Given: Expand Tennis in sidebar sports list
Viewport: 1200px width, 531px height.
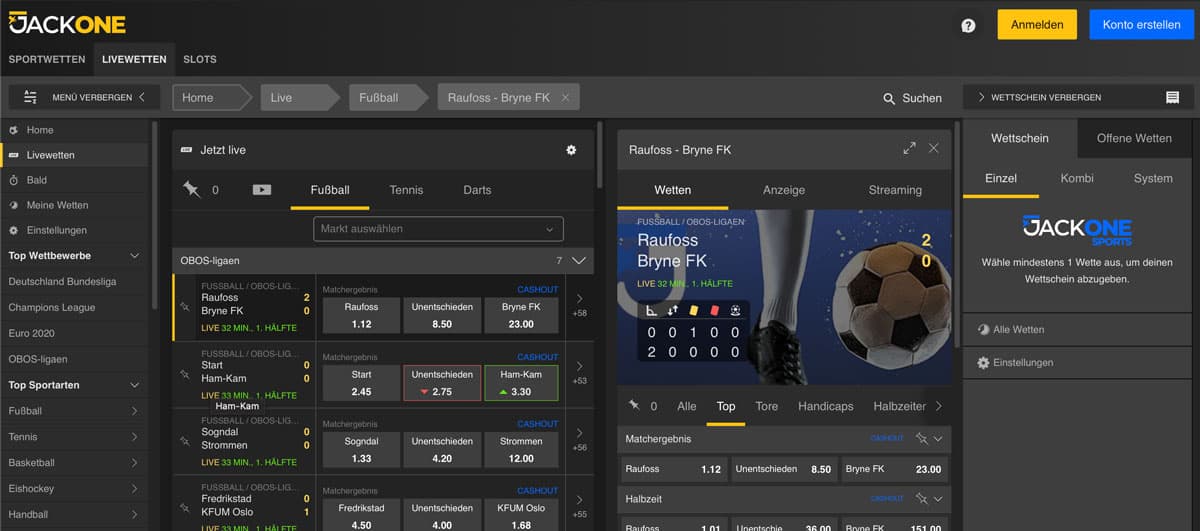Looking at the screenshot, I should (x=135, y=437).
